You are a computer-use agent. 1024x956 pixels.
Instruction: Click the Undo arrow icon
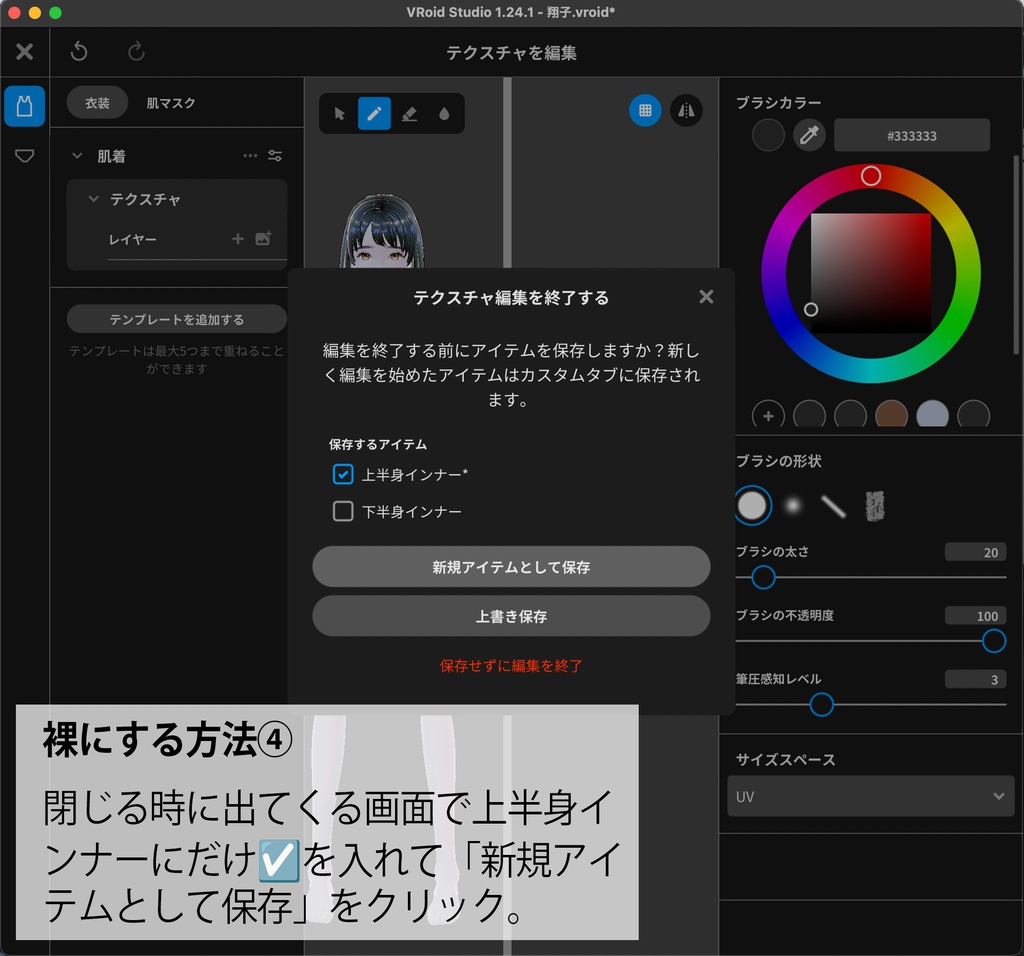[79, 51]
